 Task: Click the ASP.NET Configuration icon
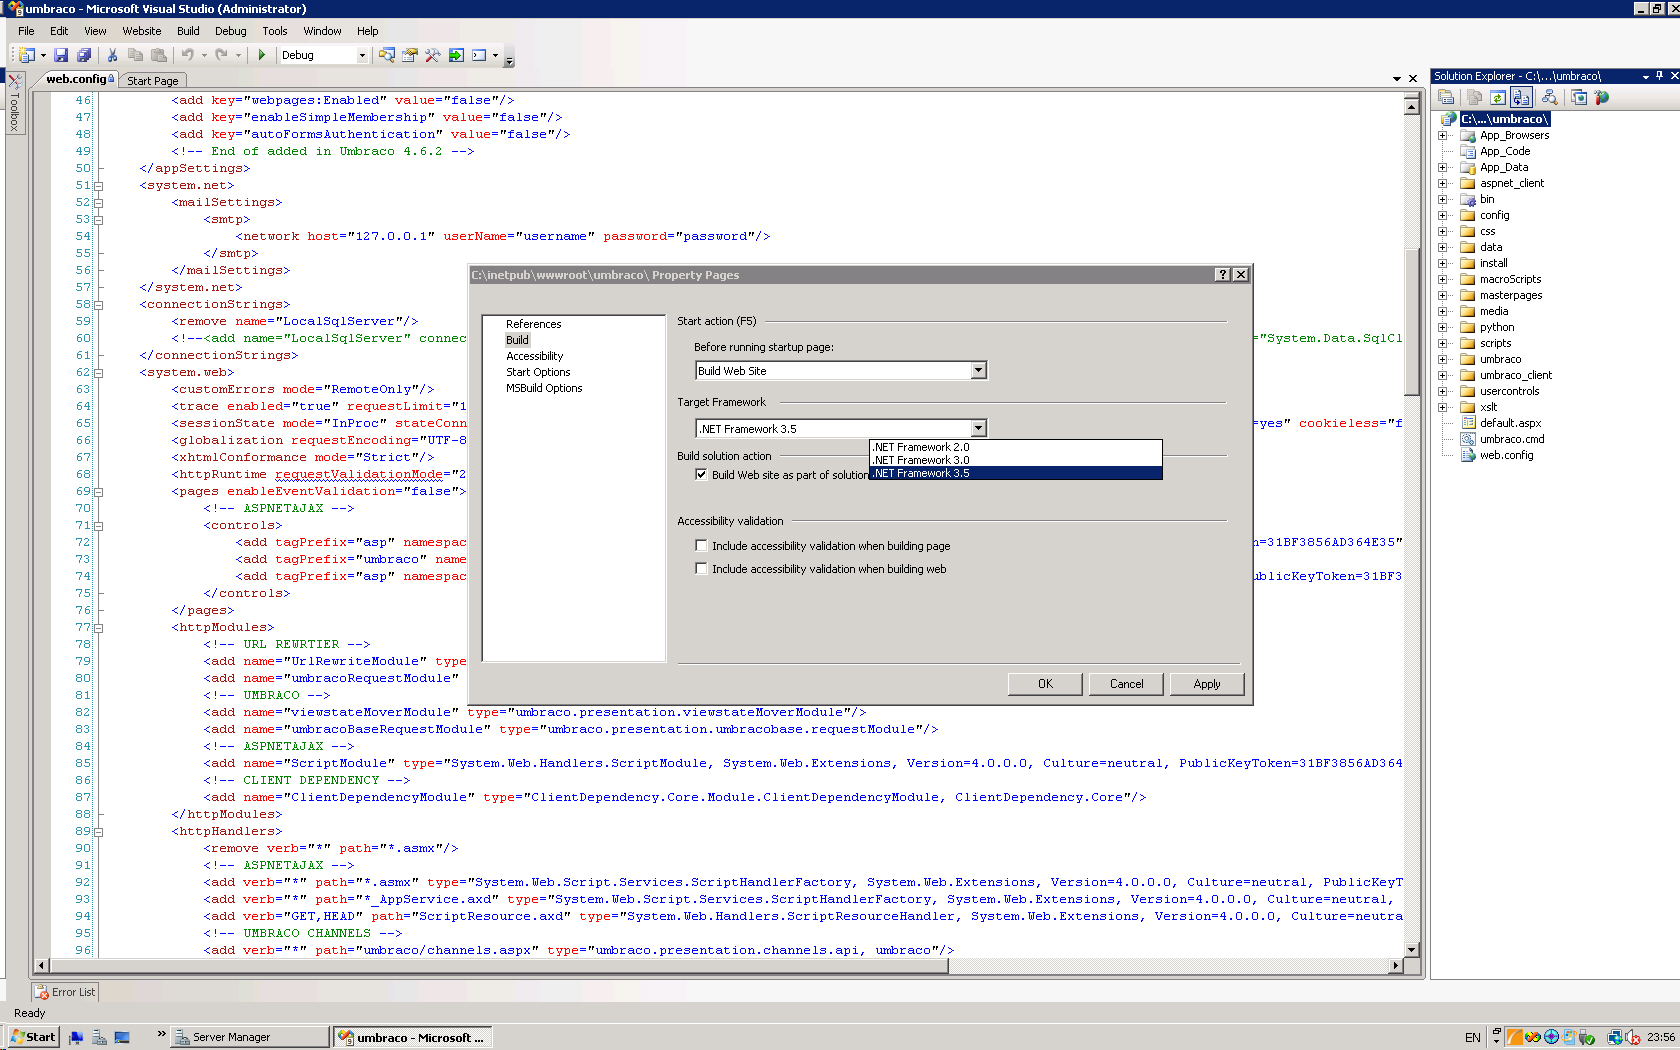[1602, 97]
